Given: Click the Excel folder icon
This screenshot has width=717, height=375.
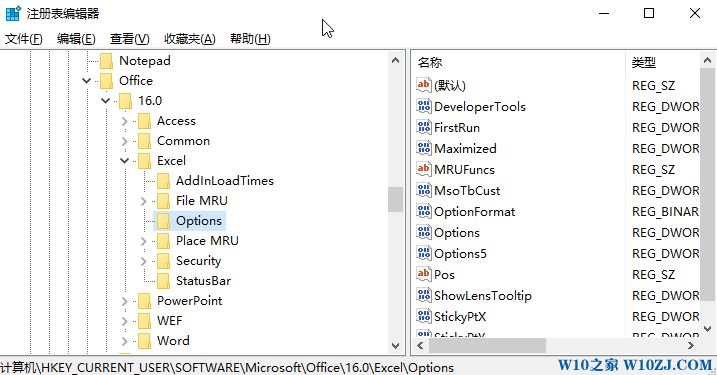Looking at the screenshot, I should click(x=144, y=161).
